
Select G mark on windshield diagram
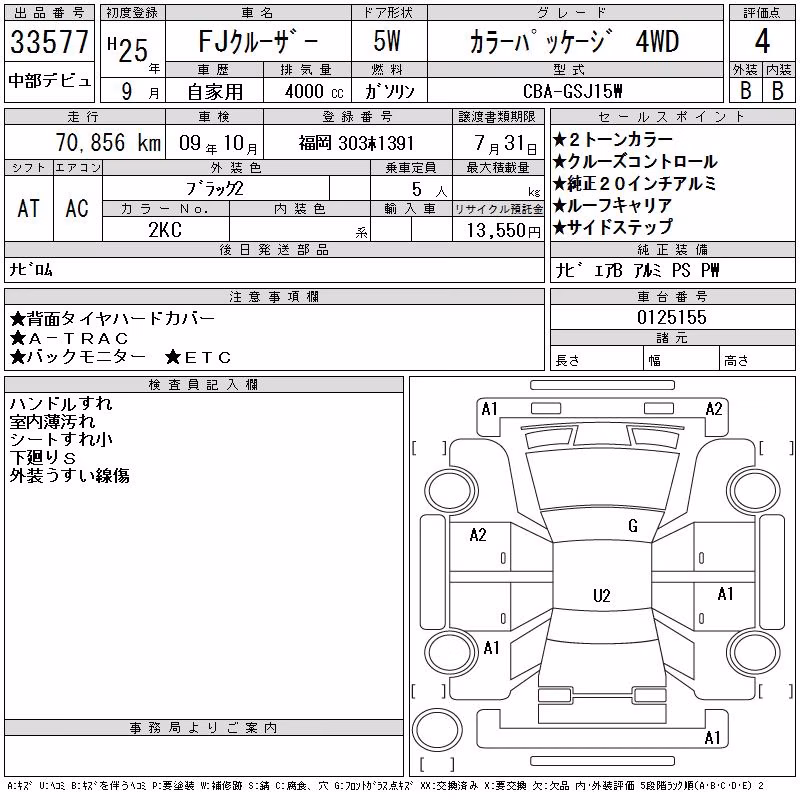pos(633,526)
